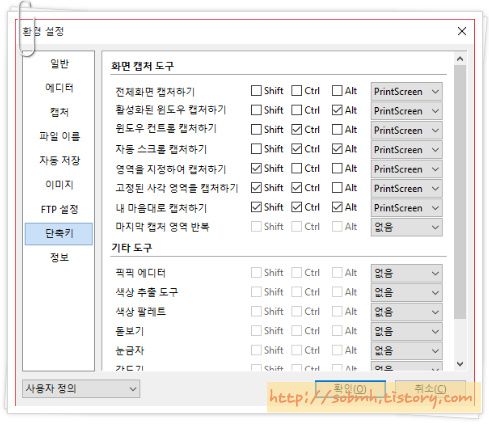Open key dropdown for 눈금자
Image resolution: width=489 pixels, height=424 pixels.
coord(407,351)
